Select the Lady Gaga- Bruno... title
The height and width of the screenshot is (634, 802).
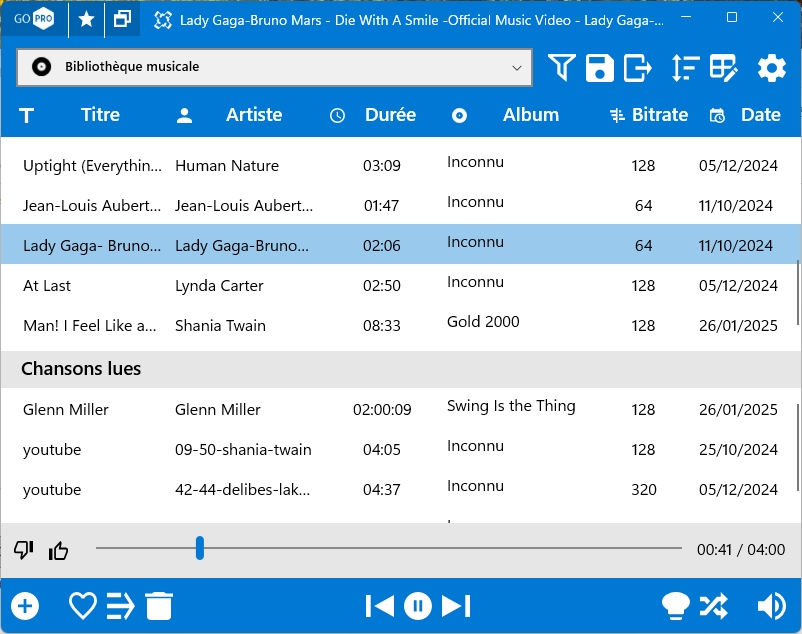(x=92, y=246)
